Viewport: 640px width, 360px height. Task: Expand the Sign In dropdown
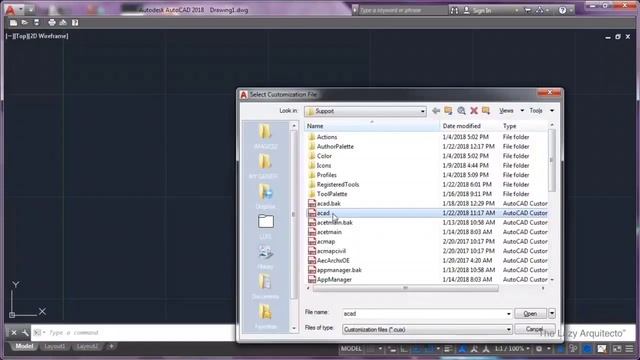(517, 11)
